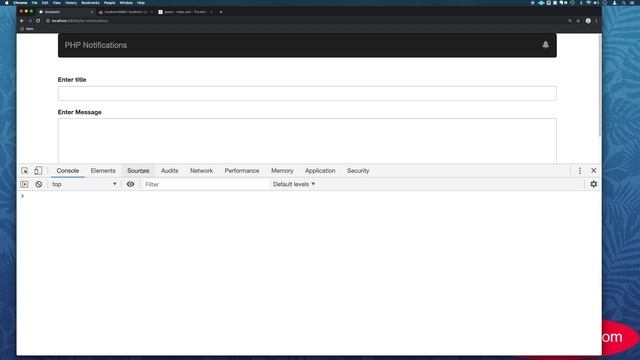Switch to the Sources tab
The width and height of the screenshot is (640, 360).
pos(138,171)
